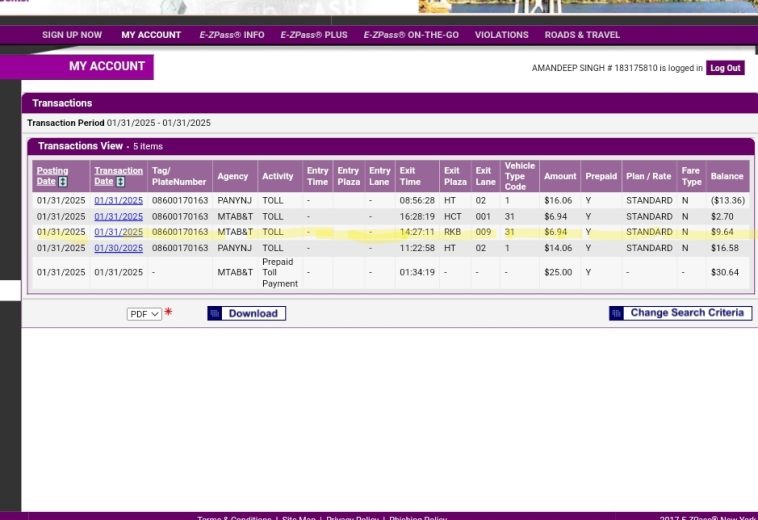
Task: Open the PDF format dropdown
Action: coord(144,314)
